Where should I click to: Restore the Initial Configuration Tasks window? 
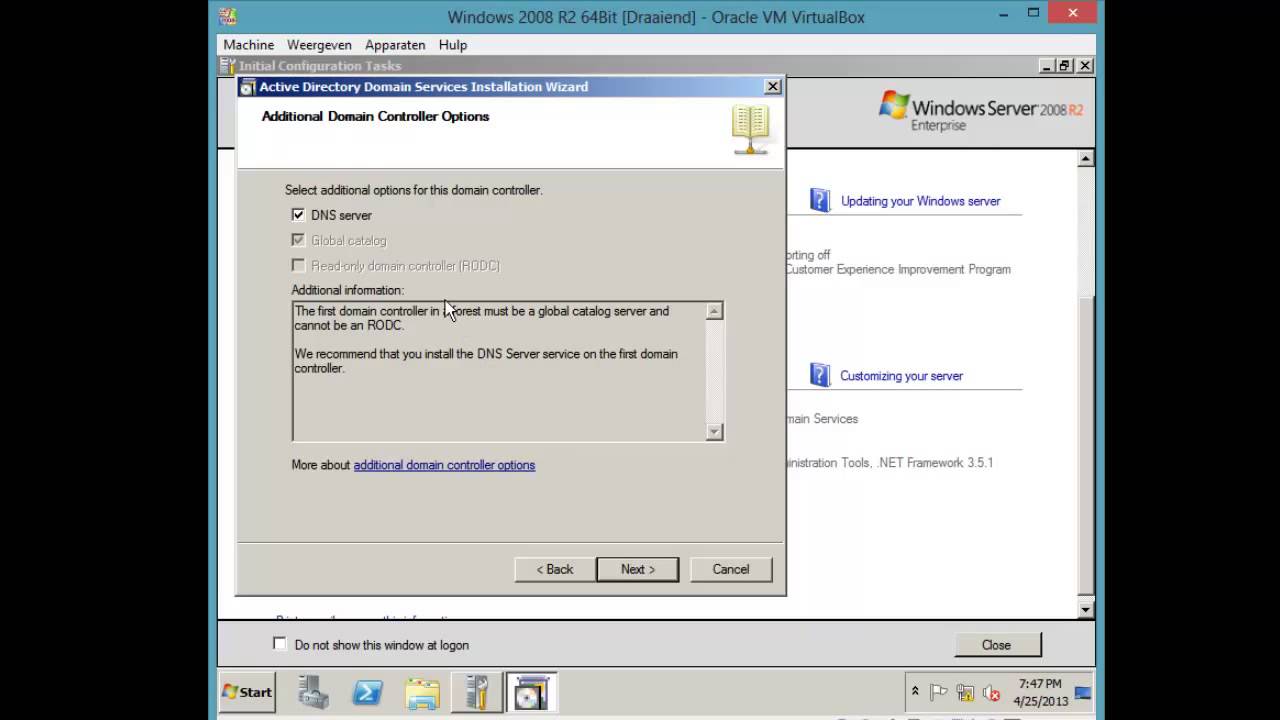coord(1065,66)
